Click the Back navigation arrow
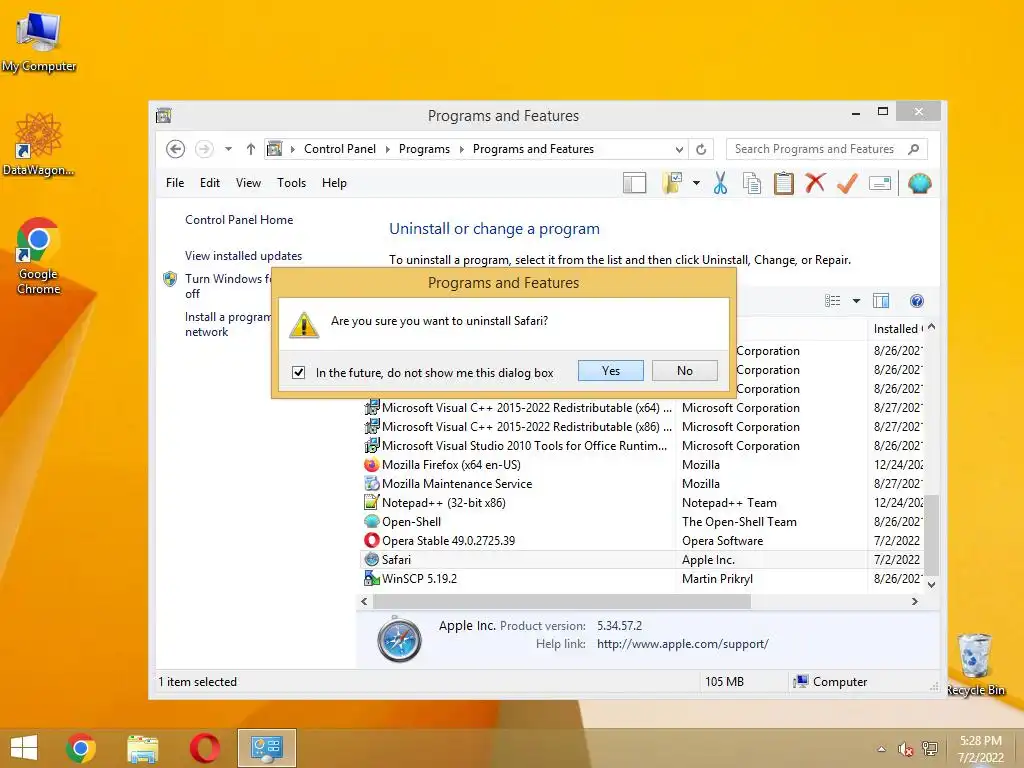The image size is (1024, 768). (175, 149)
